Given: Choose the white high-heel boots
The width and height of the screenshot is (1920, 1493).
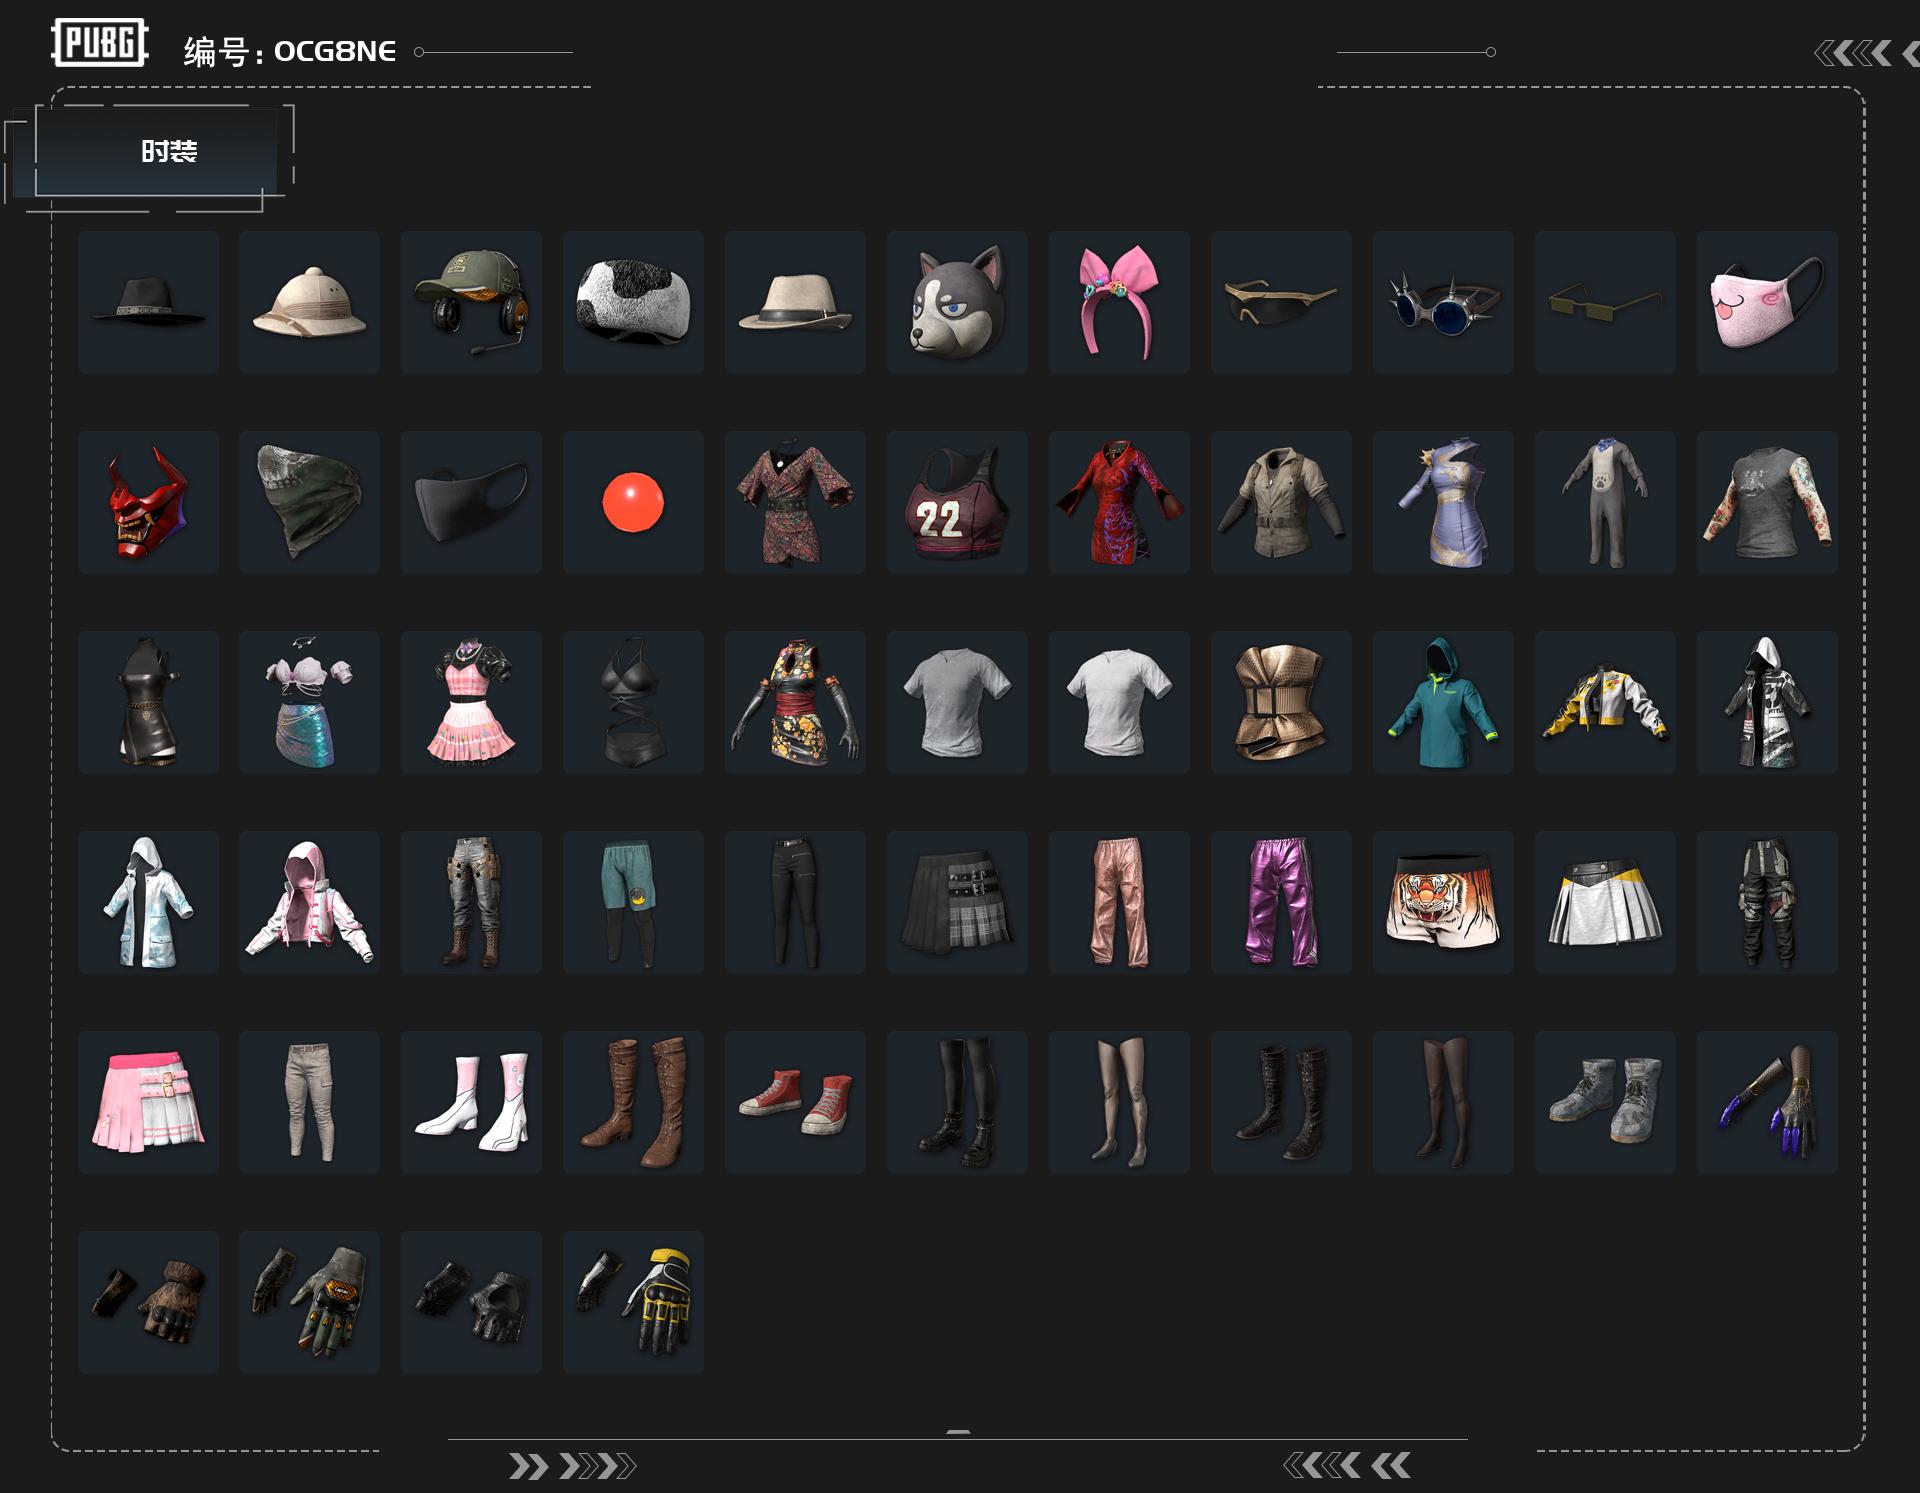Looking at the screenshot, I should [471, 1102].
